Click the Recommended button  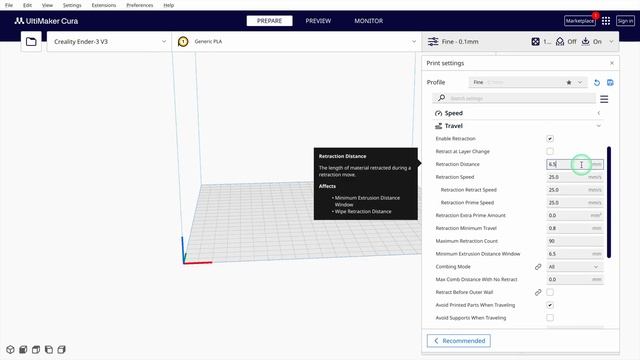tap(459, 341)
